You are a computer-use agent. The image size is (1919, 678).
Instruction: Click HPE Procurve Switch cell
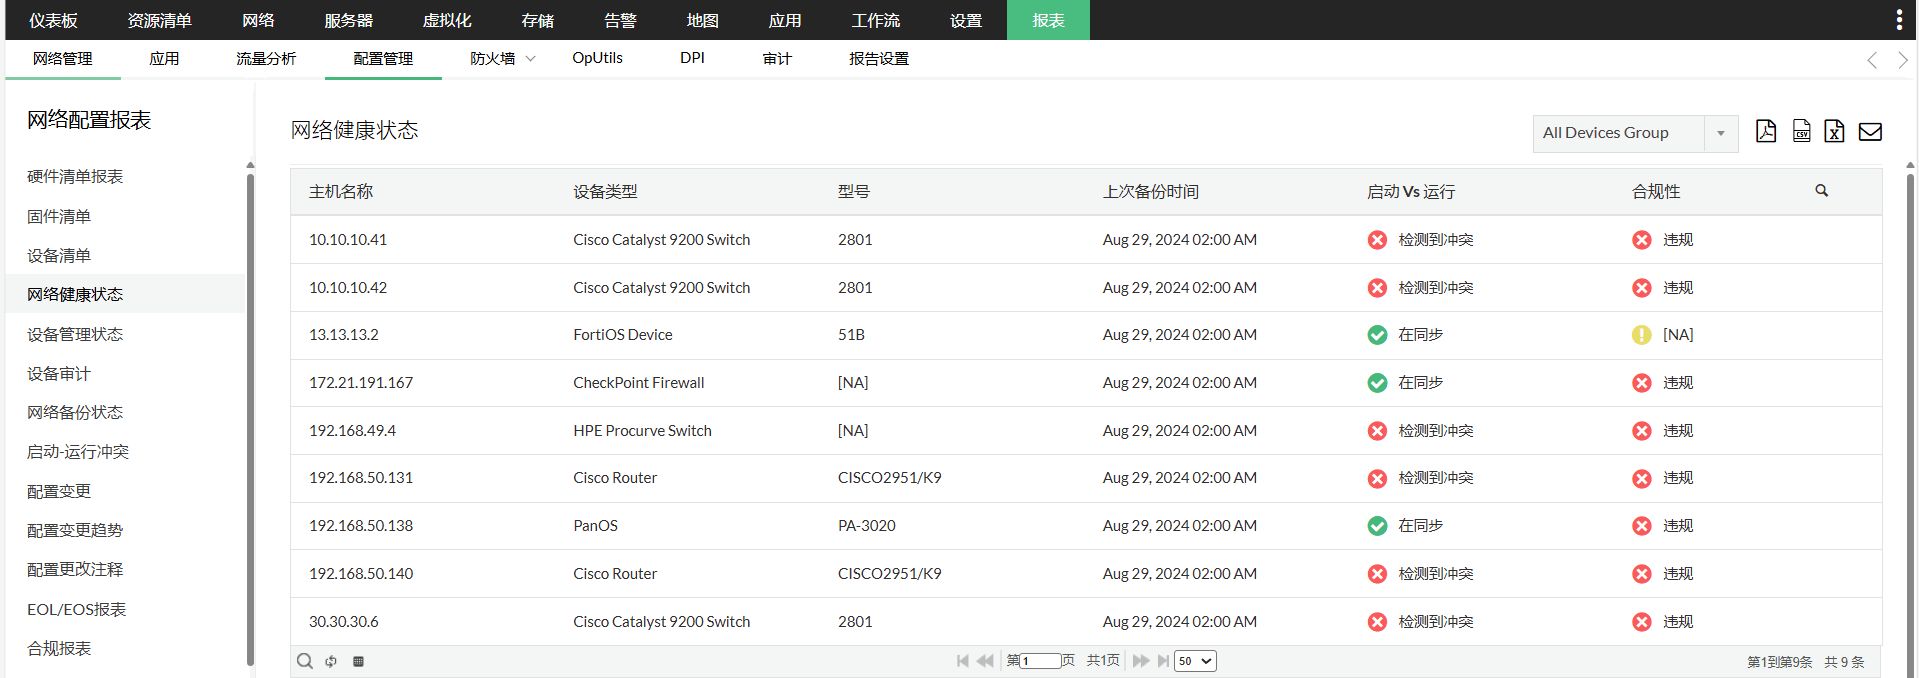click(x=643, y=431)
